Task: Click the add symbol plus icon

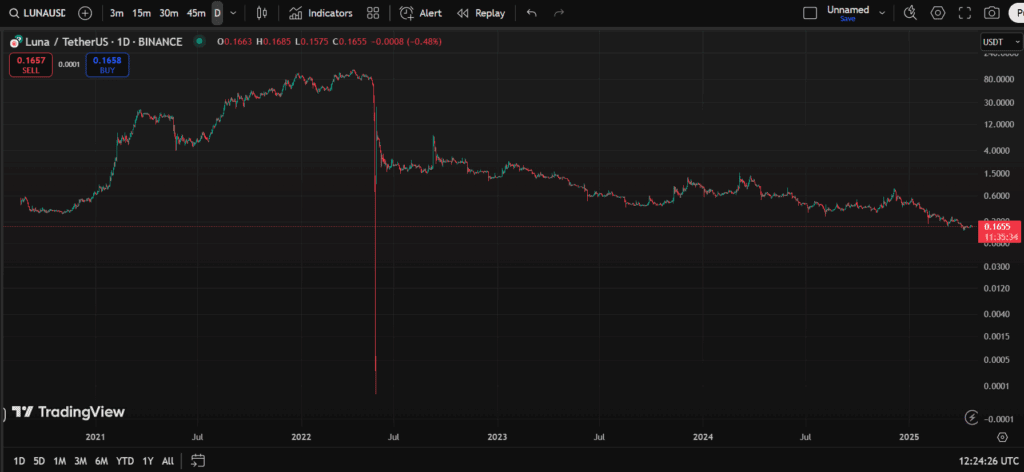Action: (85, 13)
